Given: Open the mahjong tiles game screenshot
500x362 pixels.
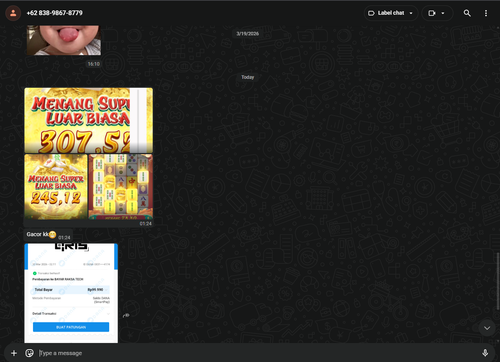Looking at the screenshot, I should (121, 187).
